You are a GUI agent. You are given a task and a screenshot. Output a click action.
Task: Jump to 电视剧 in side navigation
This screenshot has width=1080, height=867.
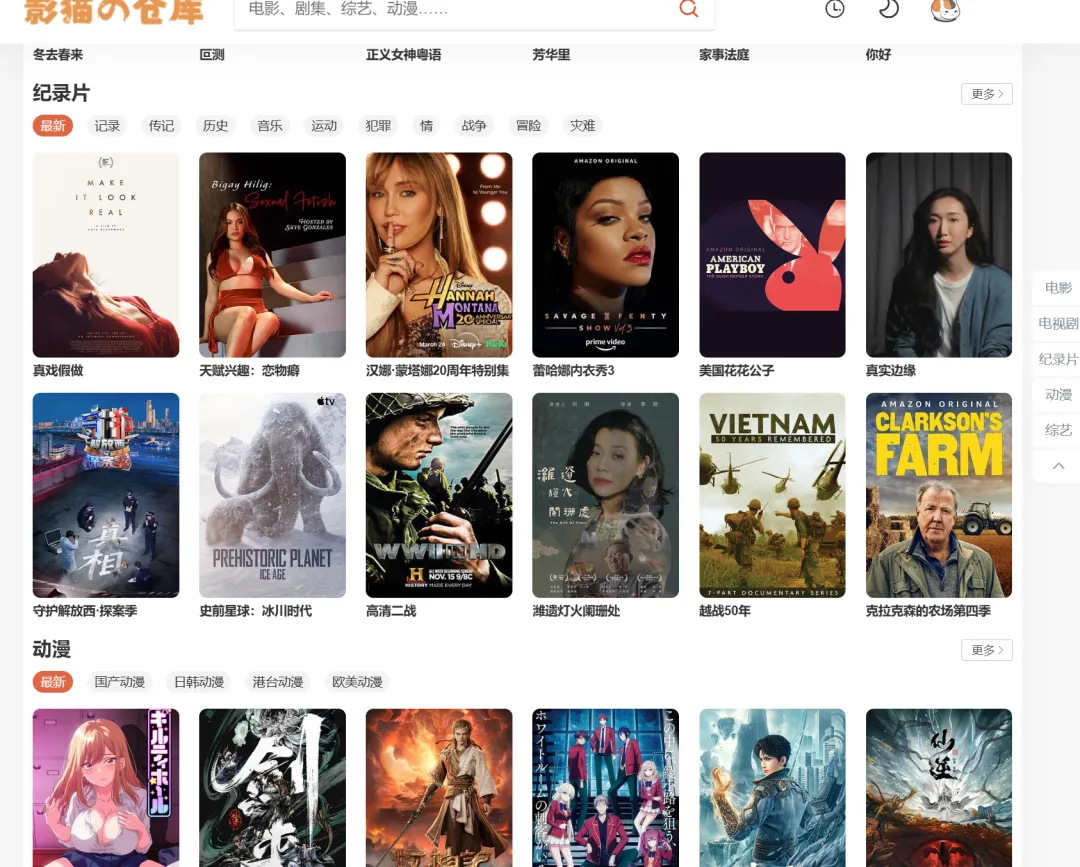click(x=1059, y=324)
